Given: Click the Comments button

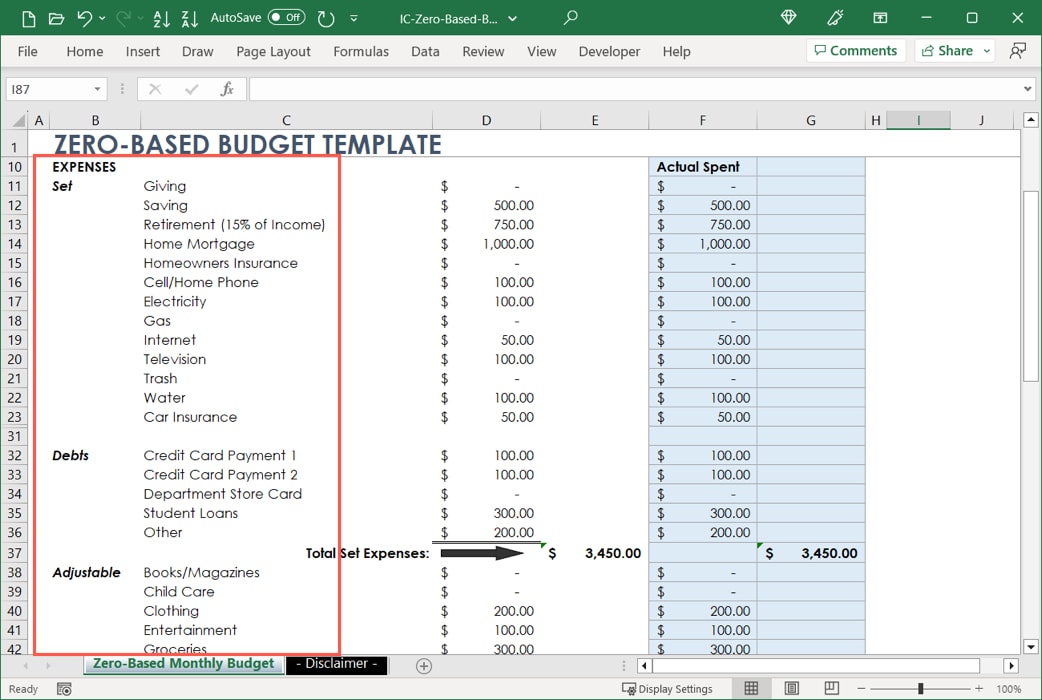Looking at the screenshot, I should [x=856, y=50].
